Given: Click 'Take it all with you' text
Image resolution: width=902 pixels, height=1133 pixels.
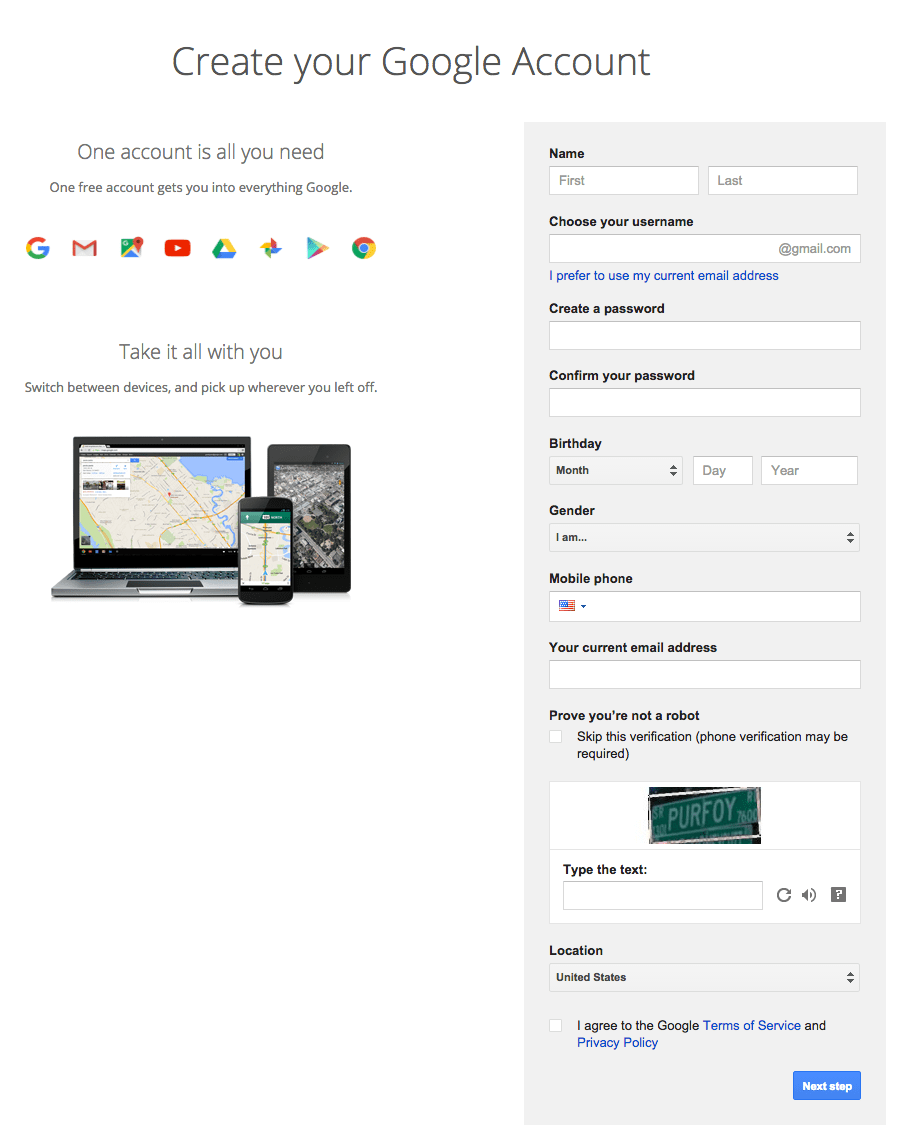Looking at the screenshot, I should point(200,352).
